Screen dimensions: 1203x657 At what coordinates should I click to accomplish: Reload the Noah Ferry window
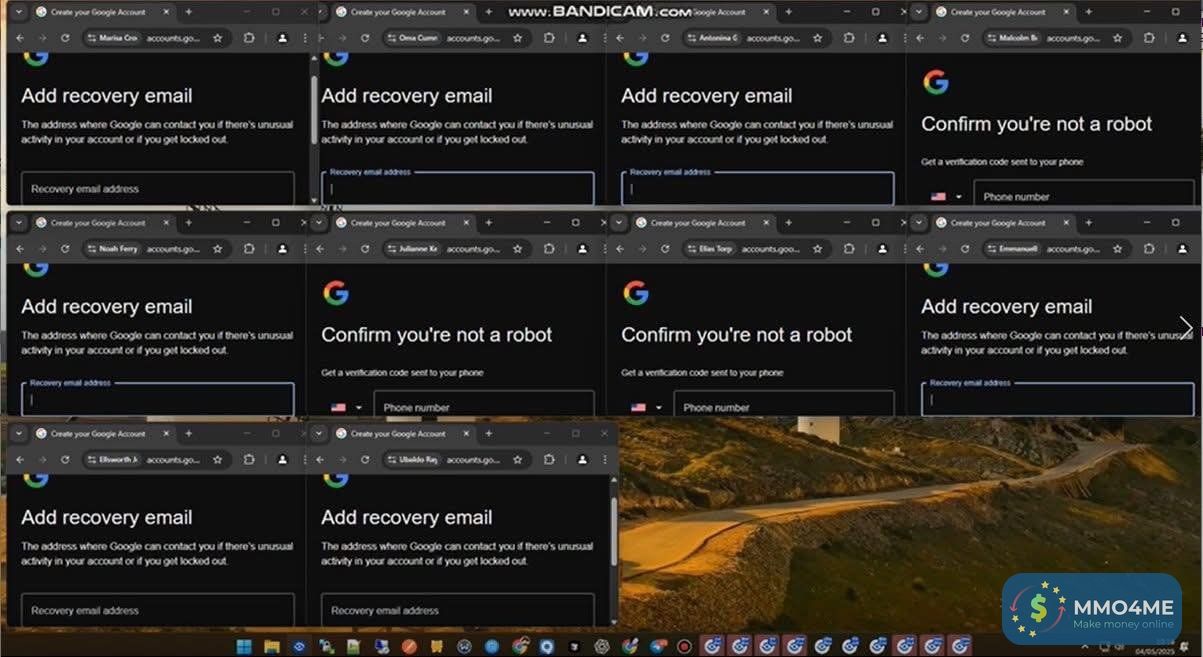click(65, 249)
